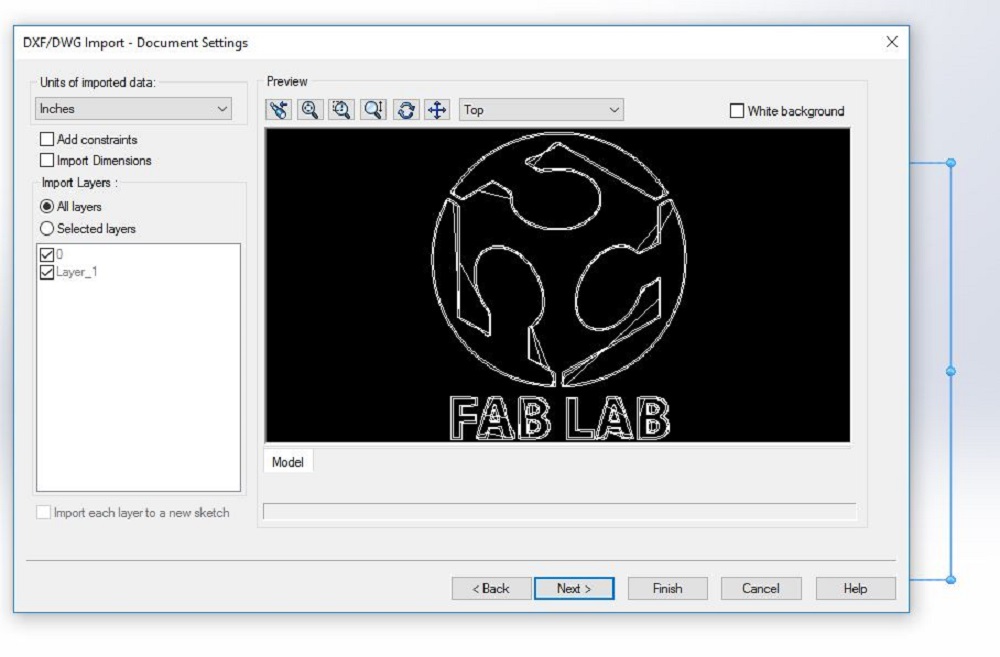Toggle the White background checkbox
1000x657 pixels.
[737, 111]
